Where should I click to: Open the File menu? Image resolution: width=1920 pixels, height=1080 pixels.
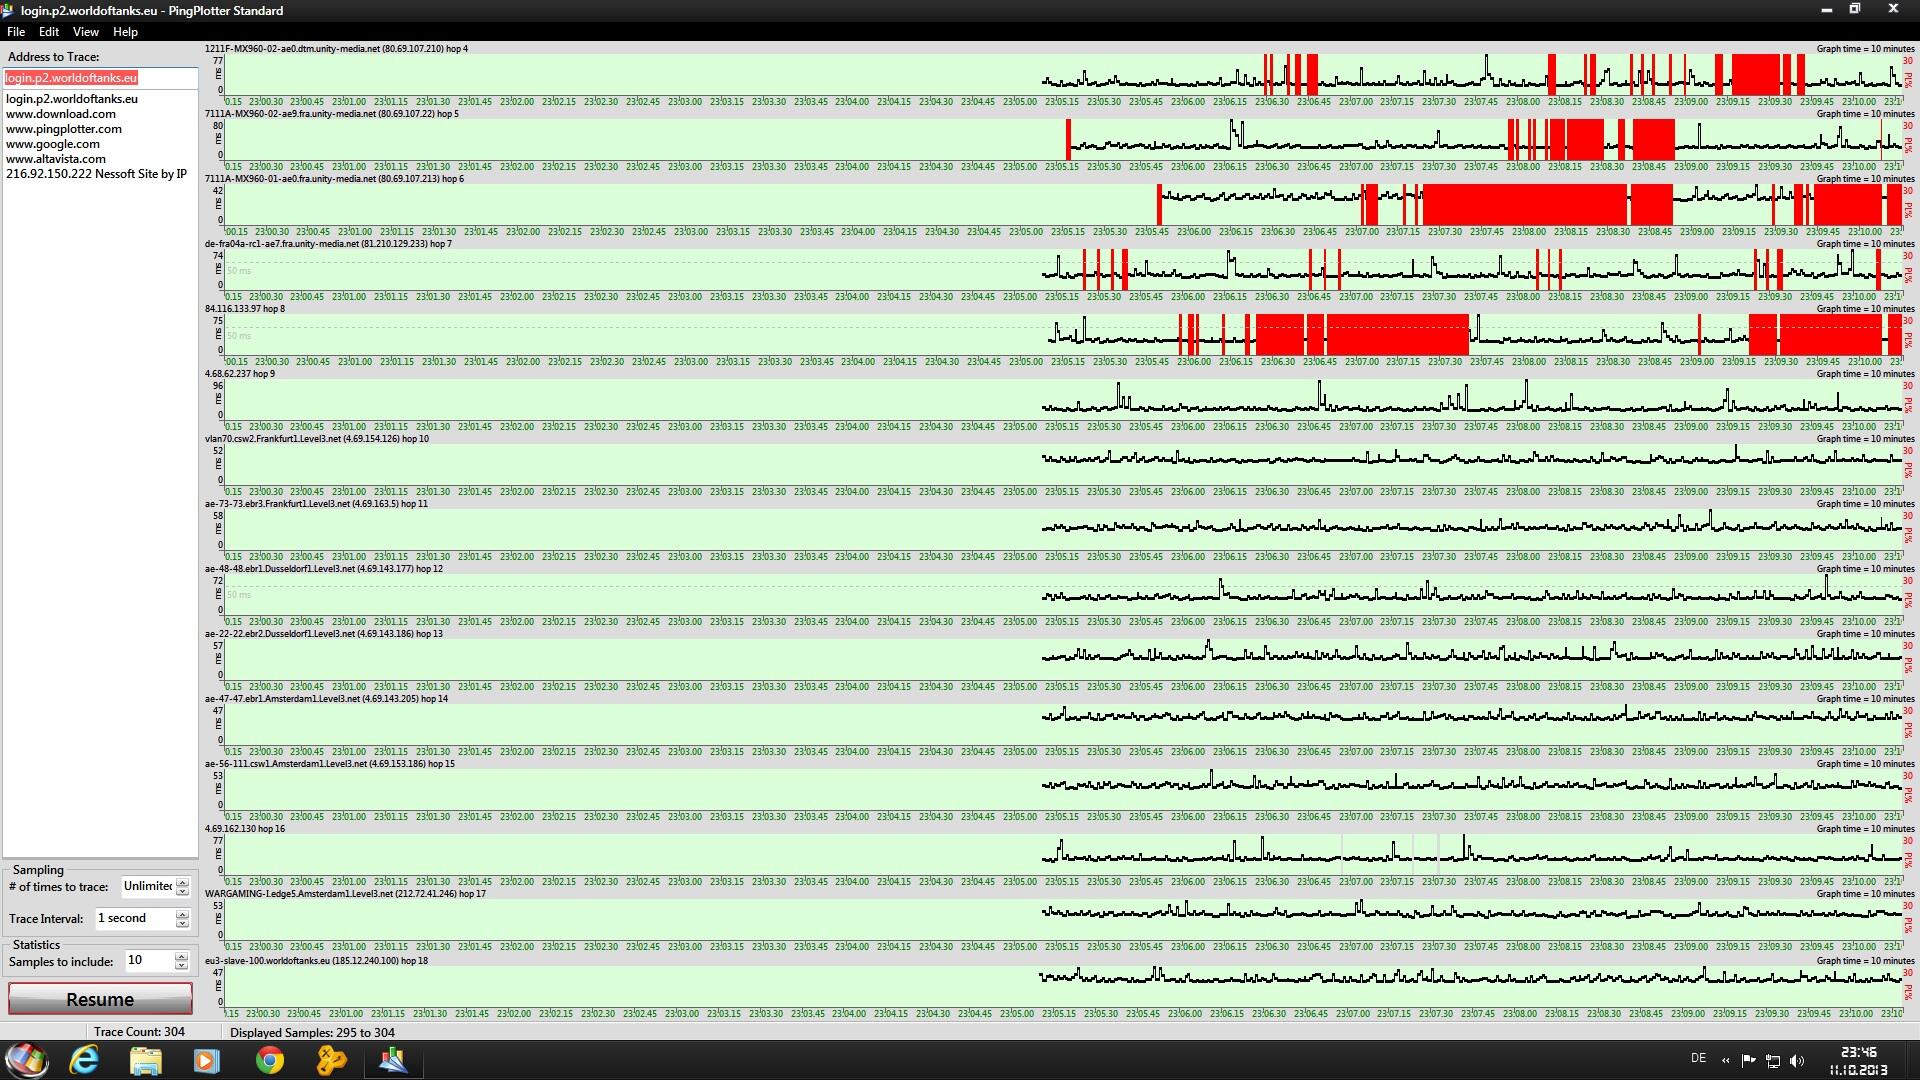16,32
